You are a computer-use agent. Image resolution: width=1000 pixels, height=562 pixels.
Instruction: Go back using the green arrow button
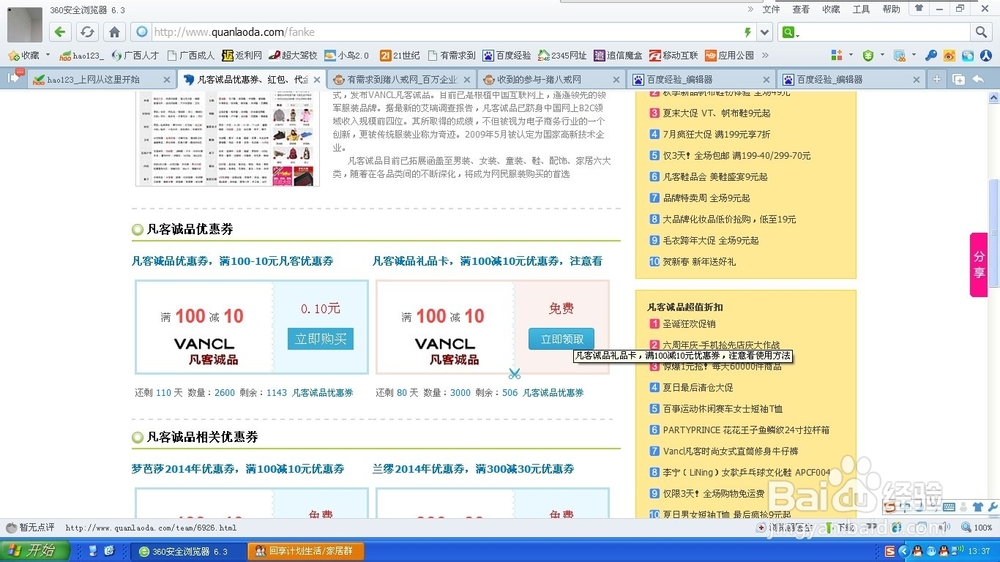point(60,32)
